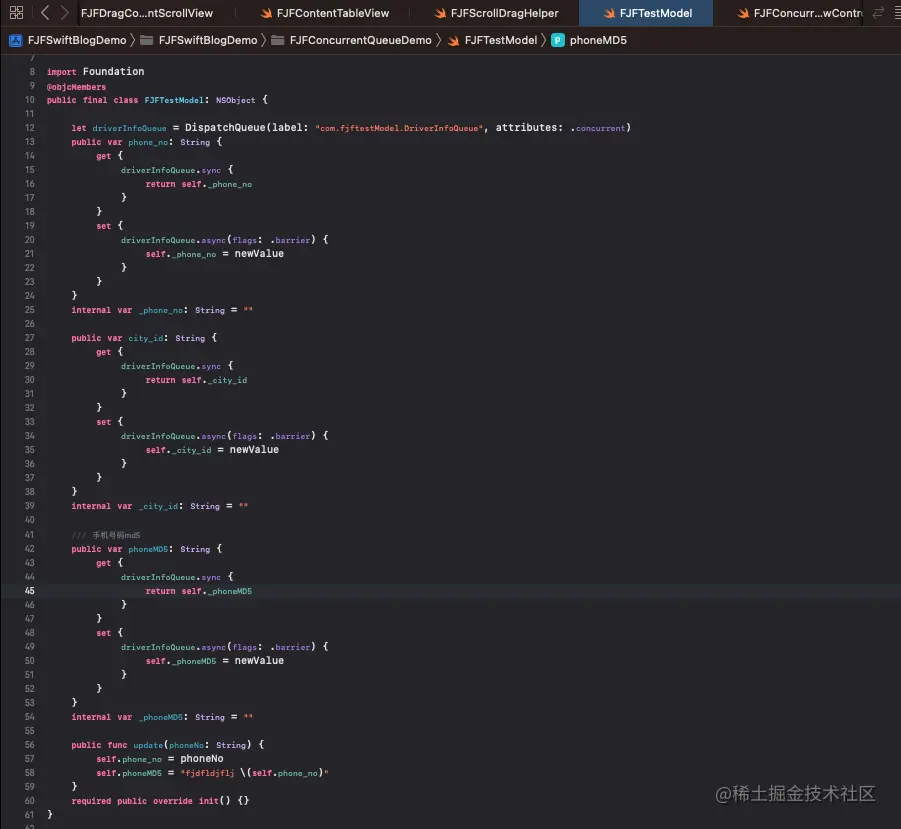
Task: Click the property P icon in breadcrumb
Action: pos(557,40)
